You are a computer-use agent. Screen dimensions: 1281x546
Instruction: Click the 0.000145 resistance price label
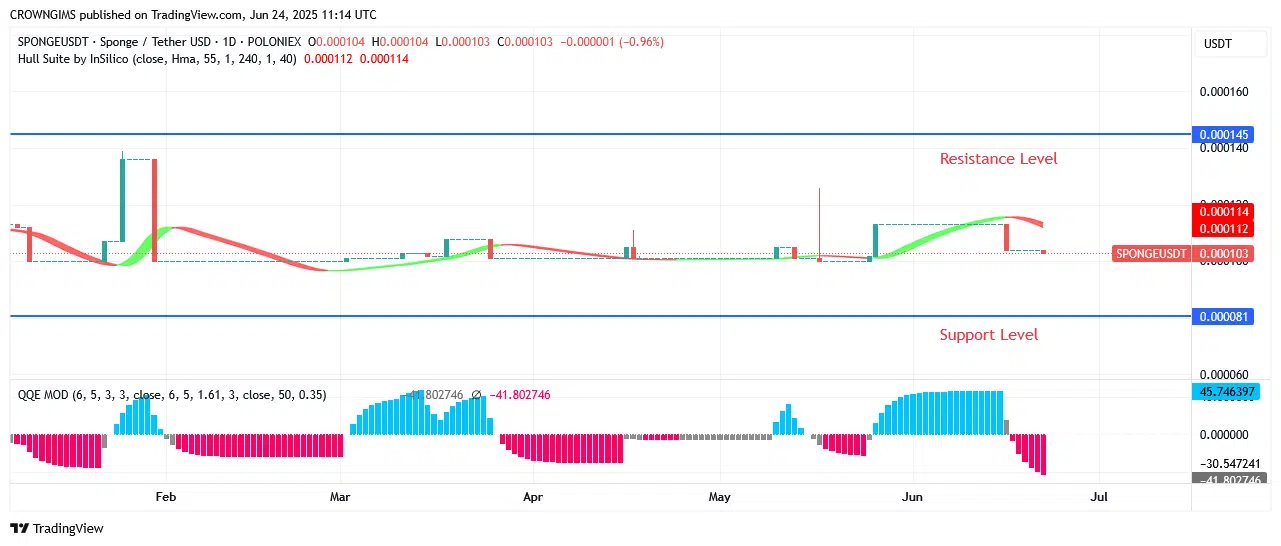[x=1222, y=134]
